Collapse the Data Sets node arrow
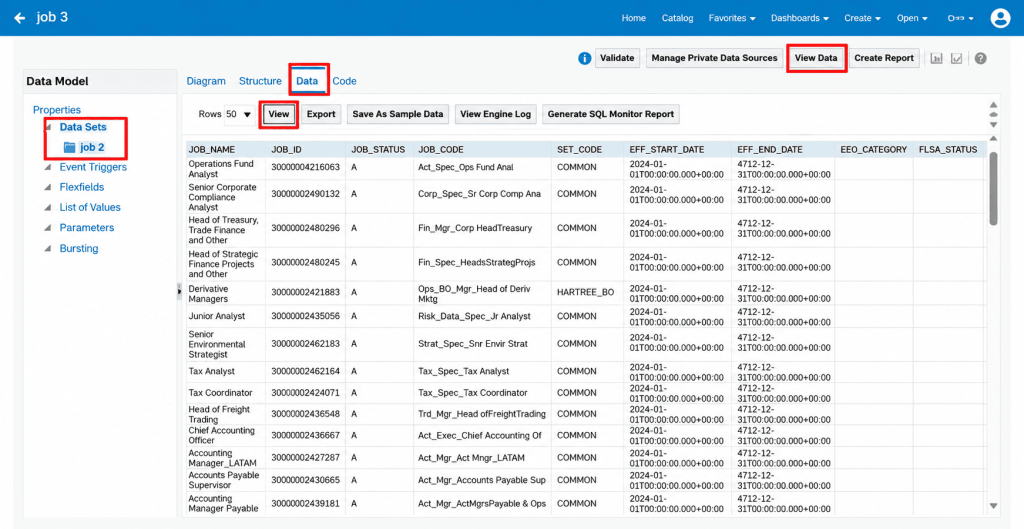 click(x=47, y=127)
